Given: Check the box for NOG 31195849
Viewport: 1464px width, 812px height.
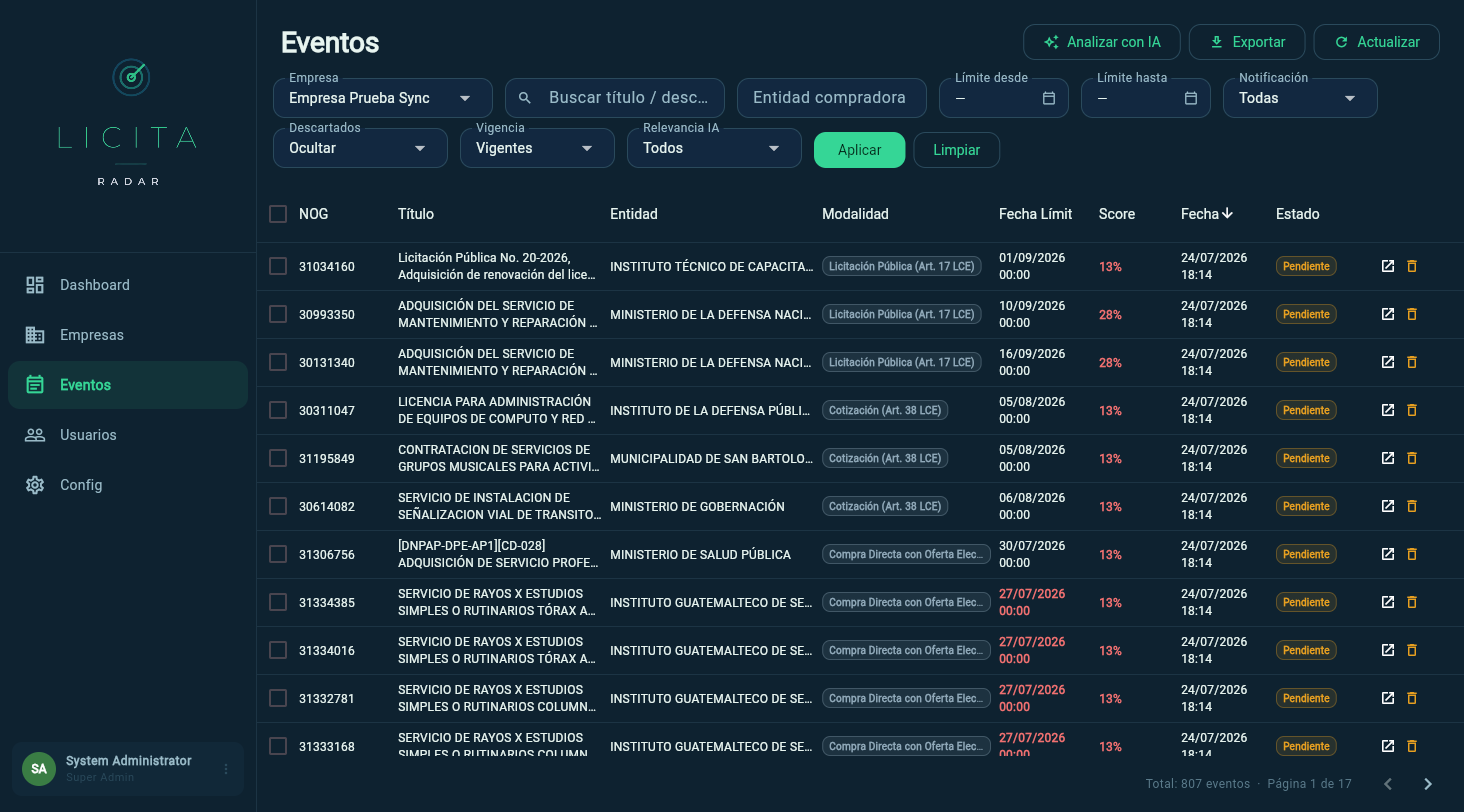Looking at the screenshot, I should 278,458.
